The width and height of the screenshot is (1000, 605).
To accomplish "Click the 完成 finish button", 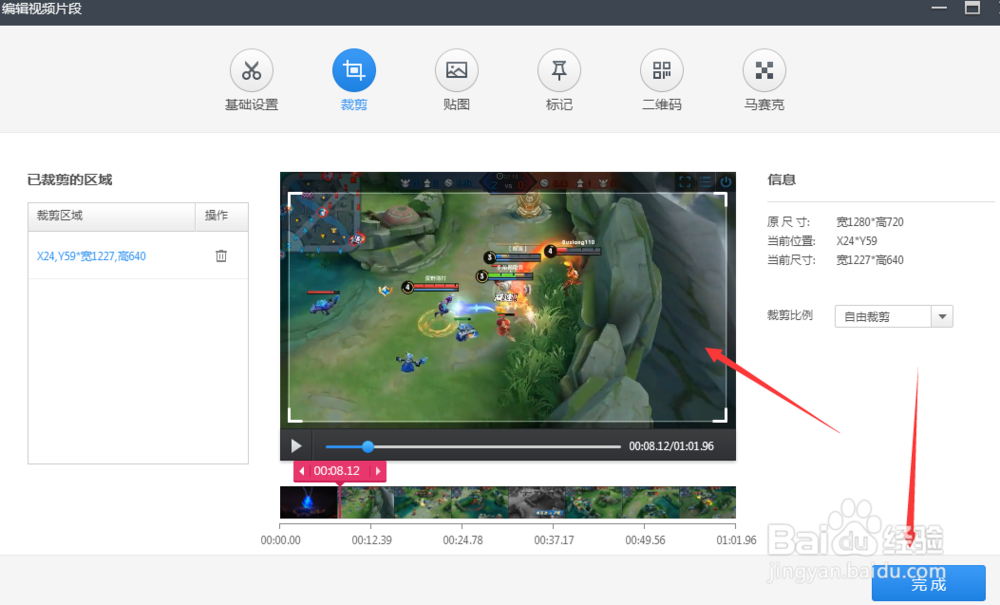I will 928,584.
